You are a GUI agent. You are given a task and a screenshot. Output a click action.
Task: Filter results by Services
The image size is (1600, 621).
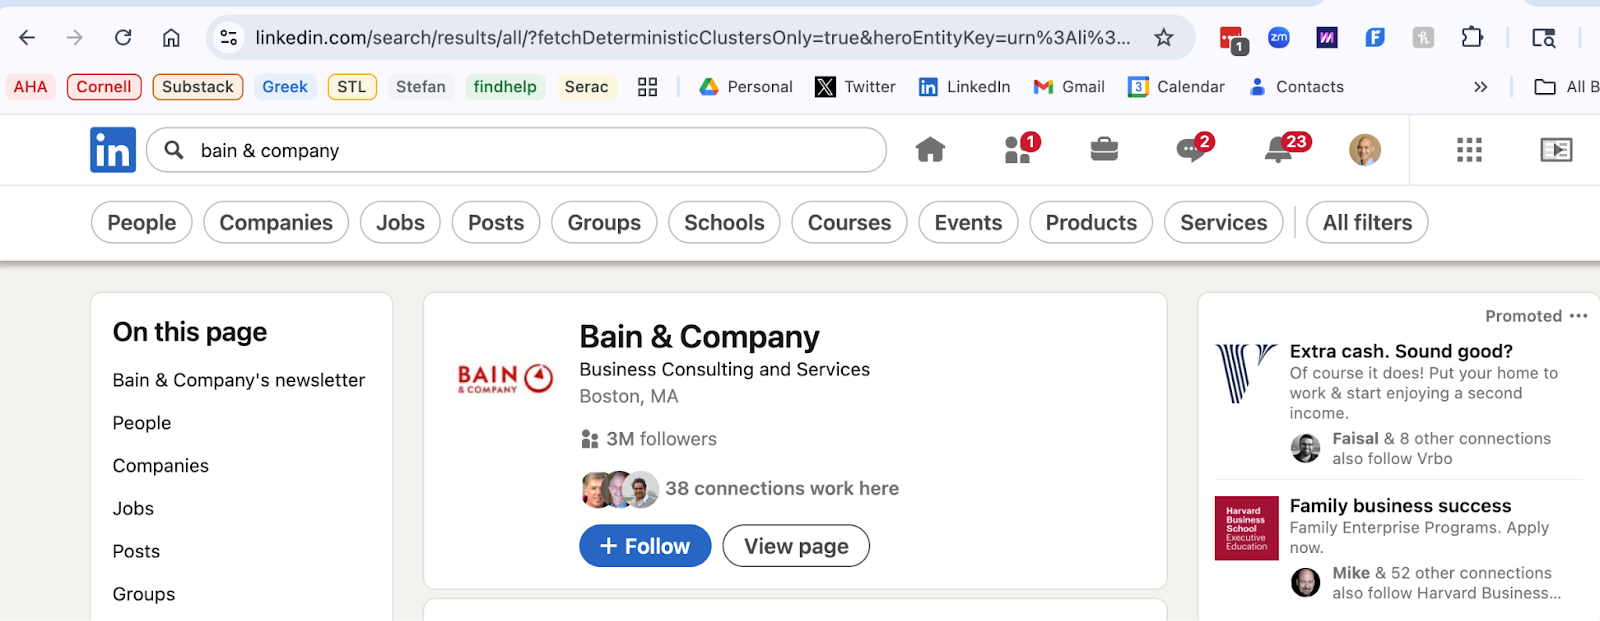point(1223,222)
